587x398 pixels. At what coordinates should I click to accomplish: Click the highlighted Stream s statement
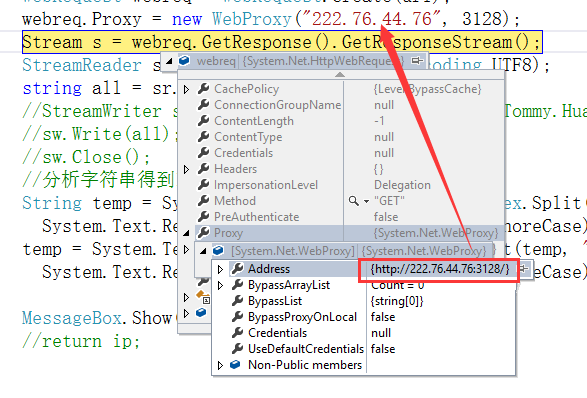(x=282, y=42)
